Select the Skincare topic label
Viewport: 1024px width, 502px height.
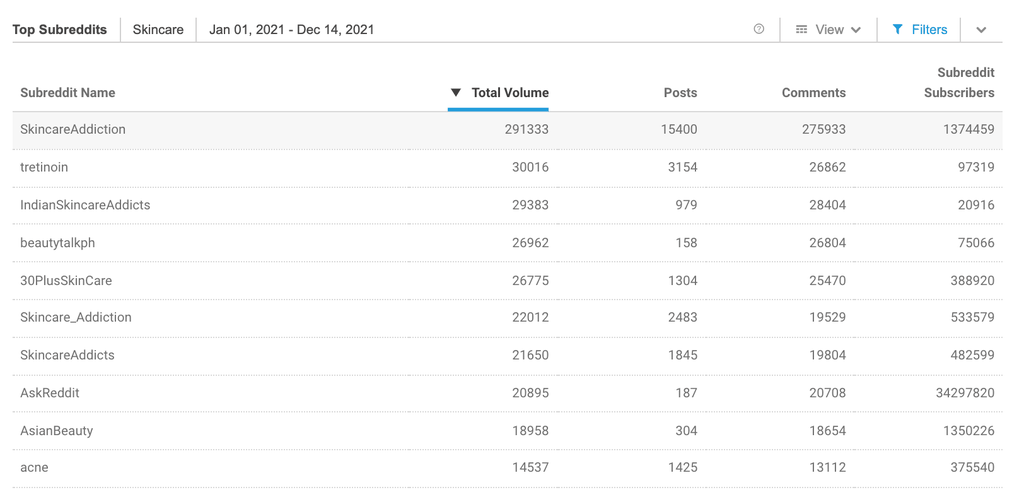coord(158,30)
